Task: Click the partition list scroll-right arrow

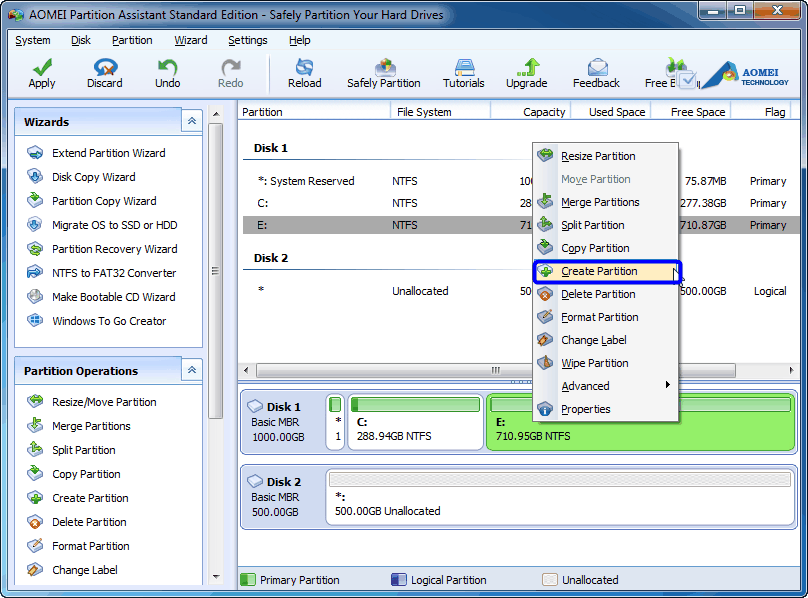Action: point(792,370)
